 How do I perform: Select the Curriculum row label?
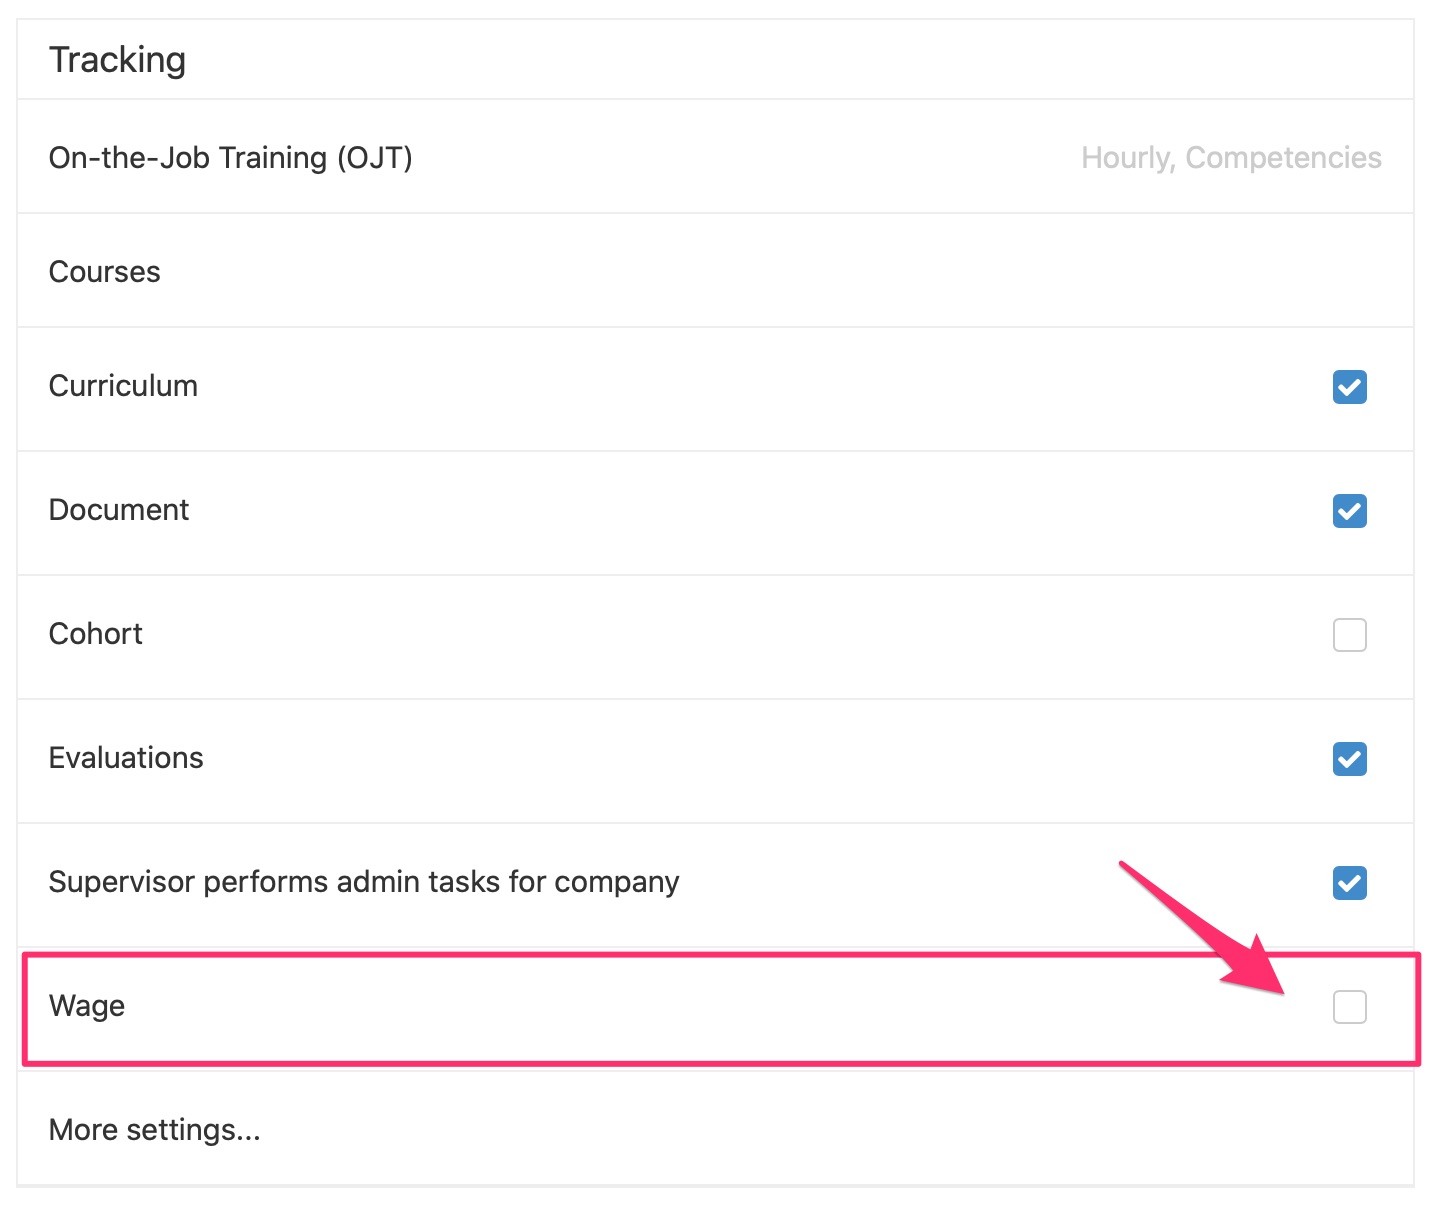123,386
